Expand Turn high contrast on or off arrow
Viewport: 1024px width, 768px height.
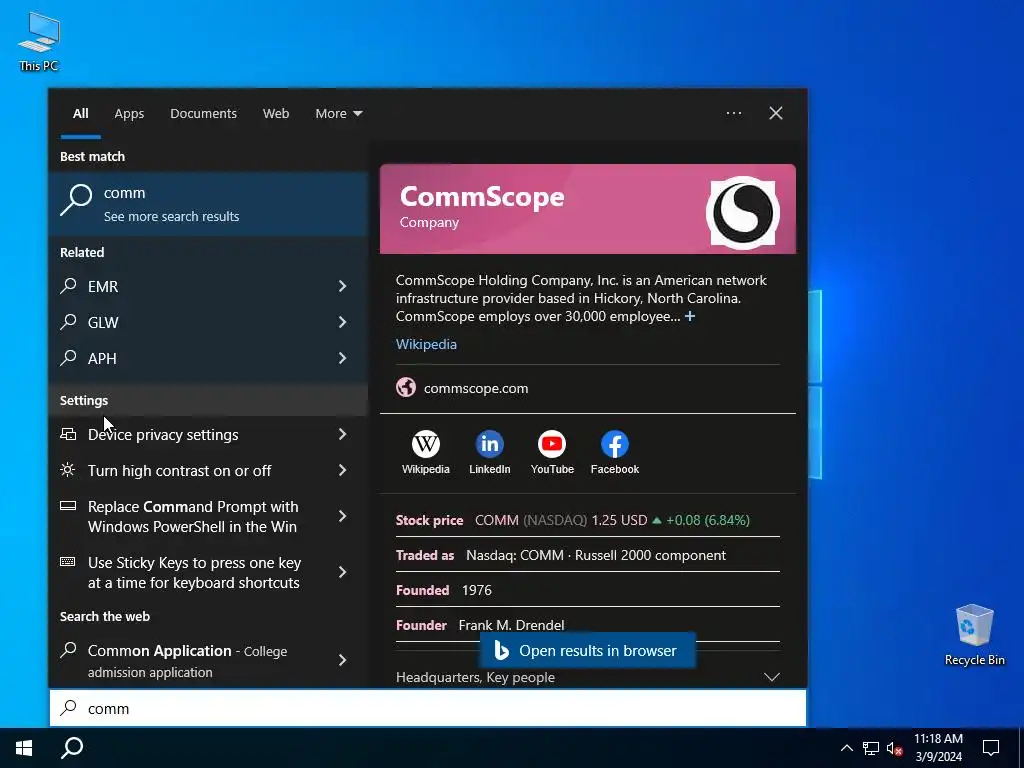point(342,470)
